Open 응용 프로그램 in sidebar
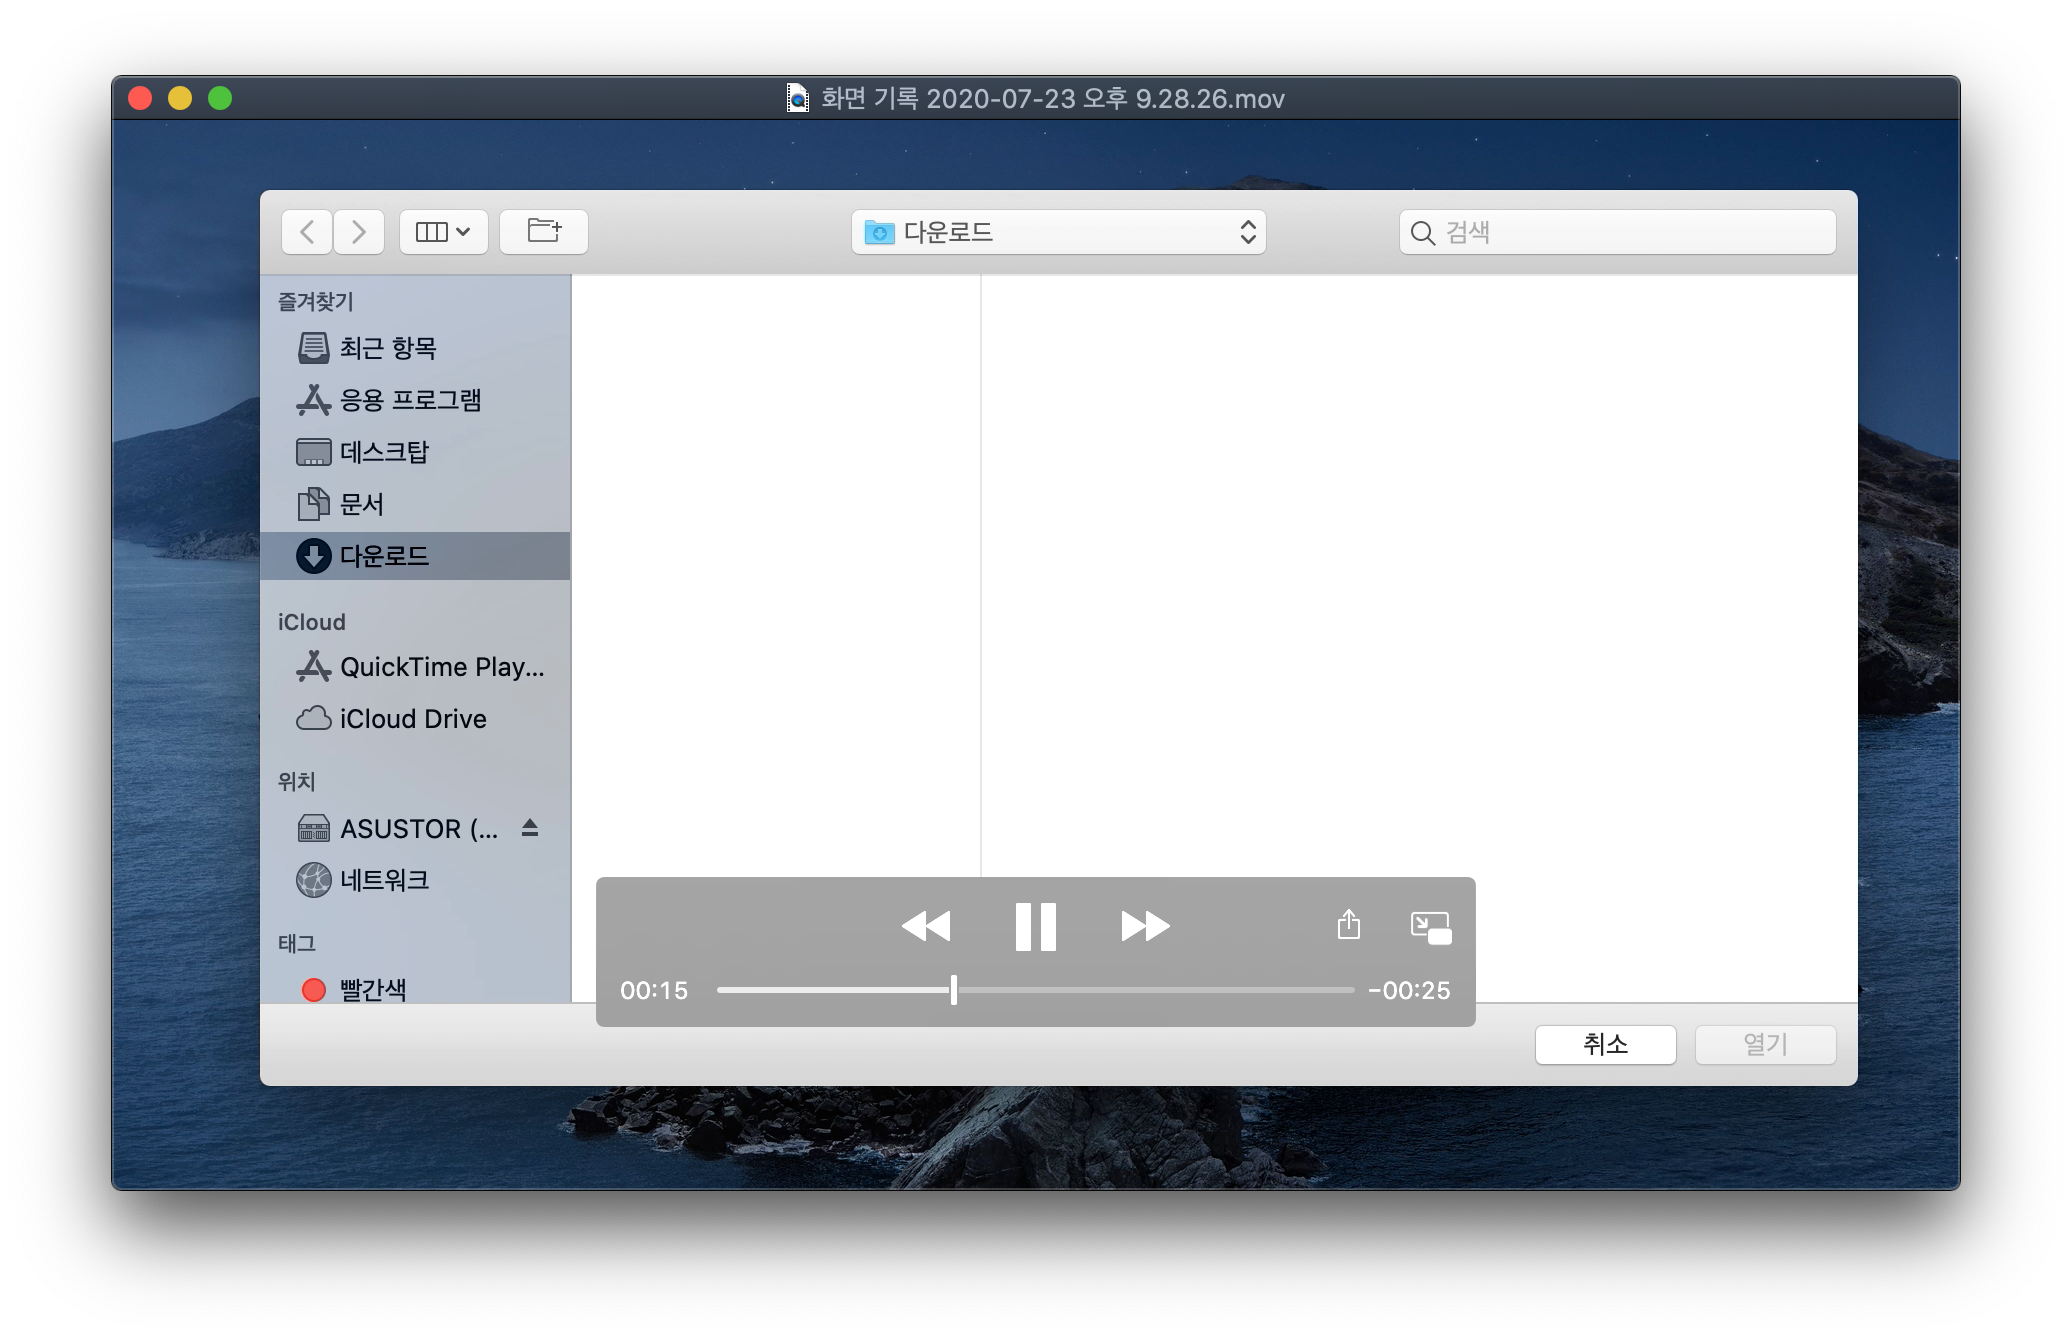Screen dimensions: 2072x1338 click(410, 400)
